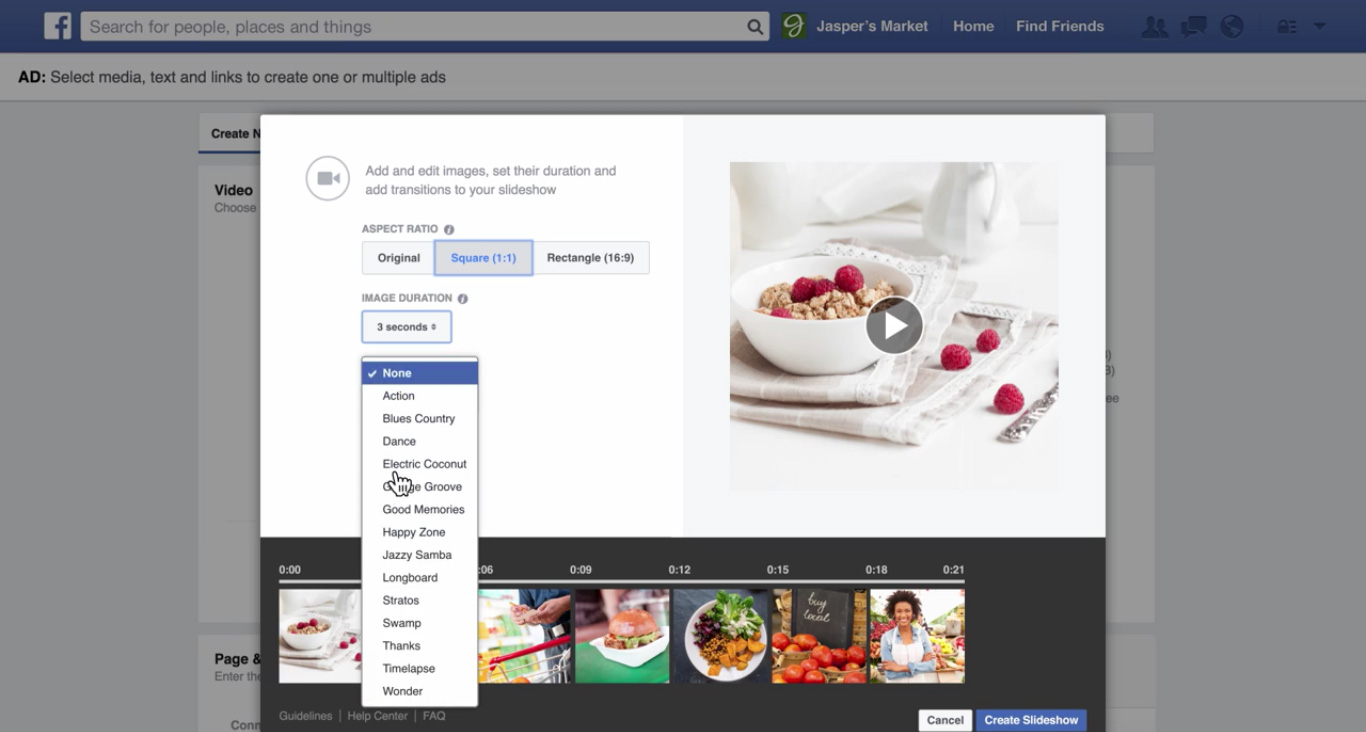Open the FAQ link
1366x732 pixels.
434,716
